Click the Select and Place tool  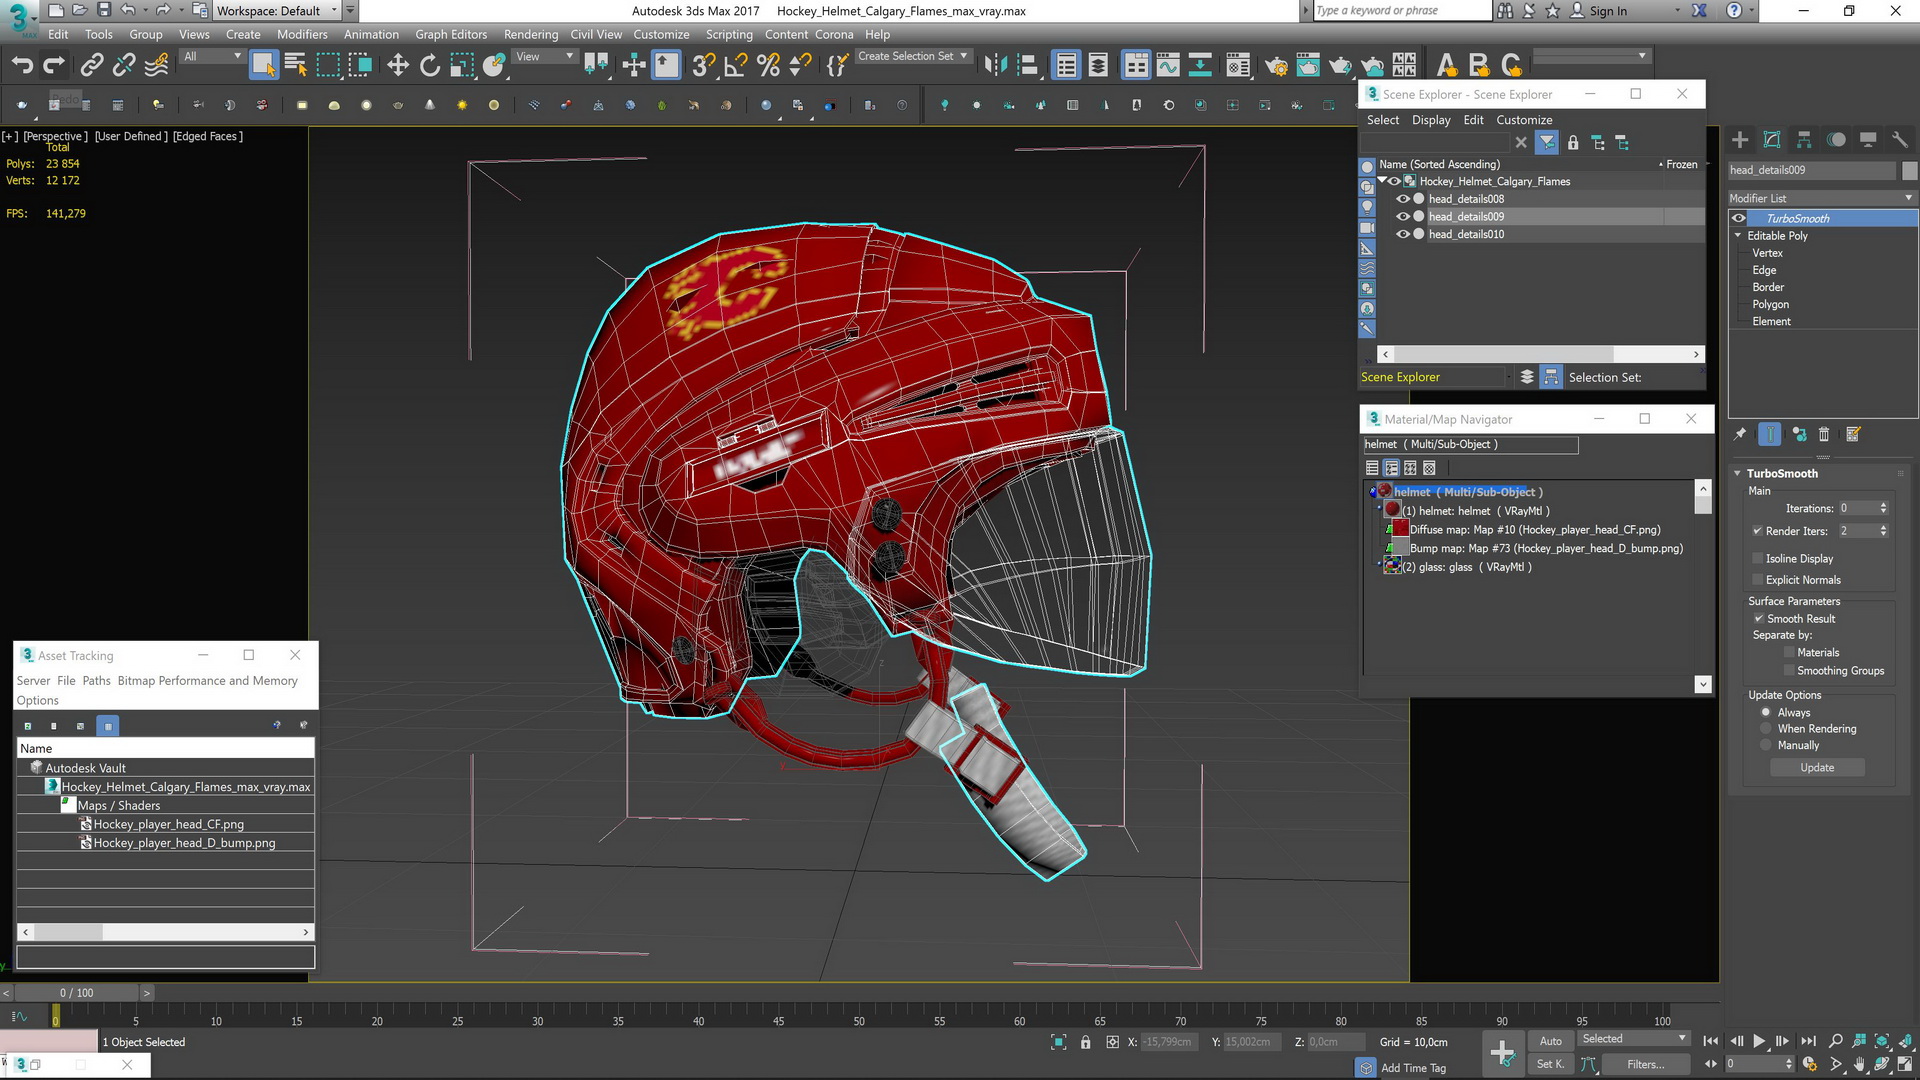pyautogui.click(x=494, y=66)
